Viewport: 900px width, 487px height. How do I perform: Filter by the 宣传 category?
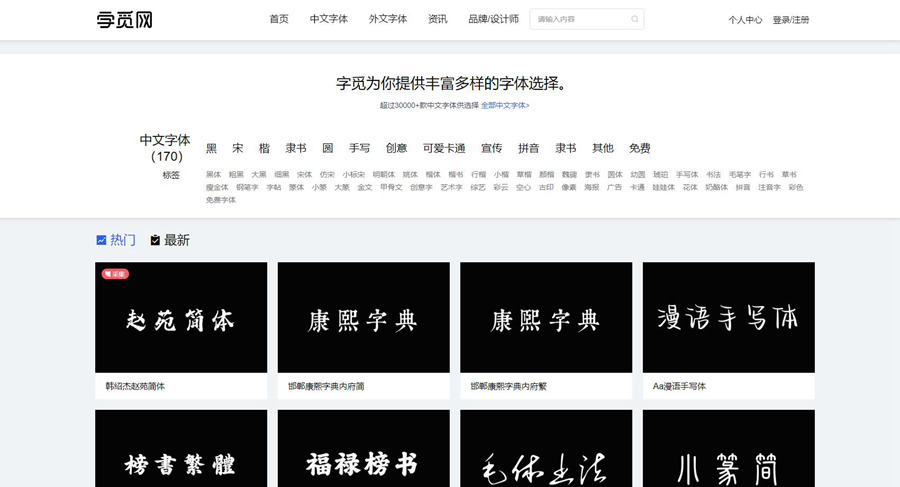(x=491, y=148)
